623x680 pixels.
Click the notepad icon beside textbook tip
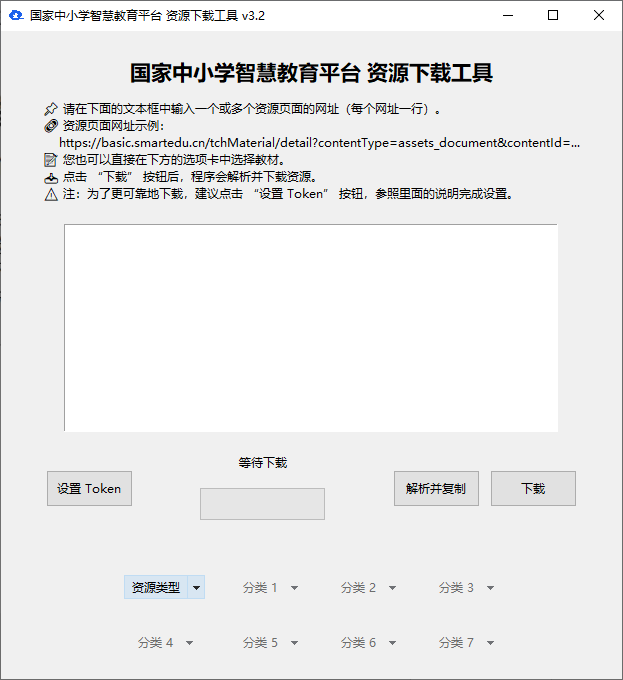[51, 160]
